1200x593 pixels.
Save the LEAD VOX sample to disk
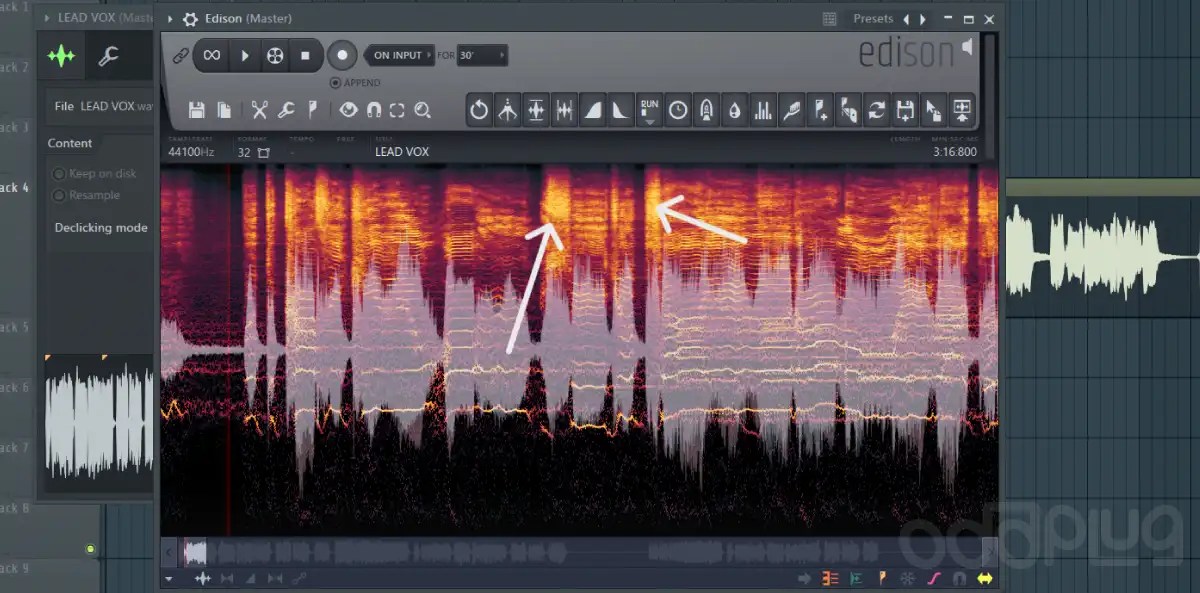(197, 109)
